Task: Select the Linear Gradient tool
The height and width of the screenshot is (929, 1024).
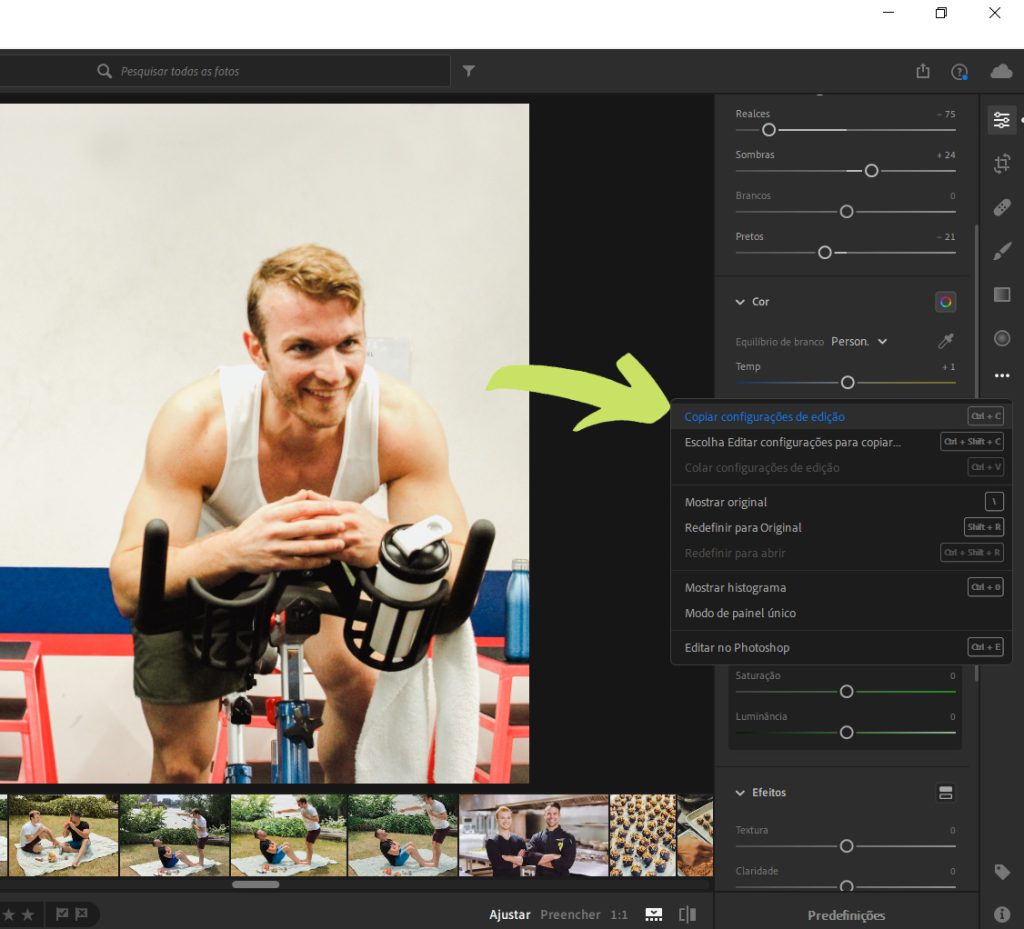Action: (1001, 294)
